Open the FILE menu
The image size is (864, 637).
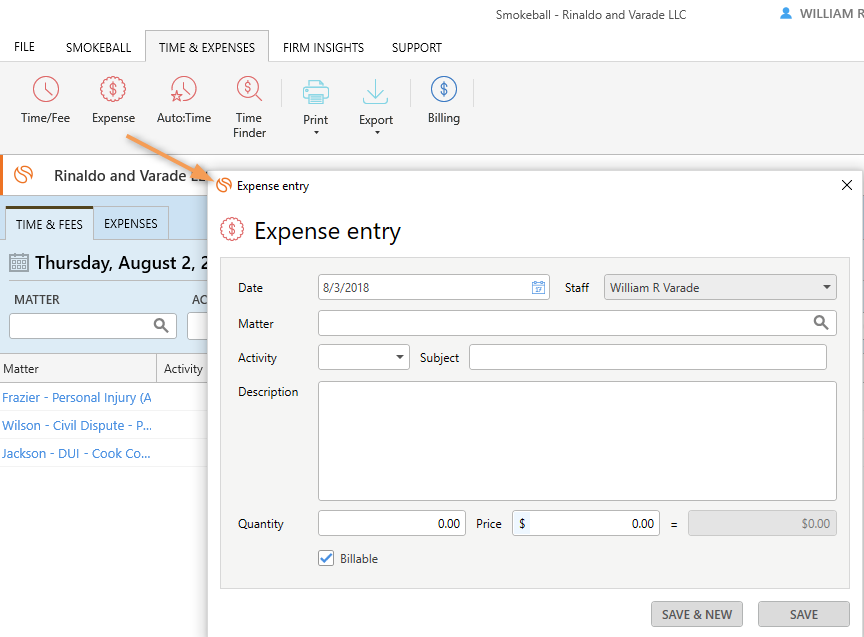click(24, 47)
